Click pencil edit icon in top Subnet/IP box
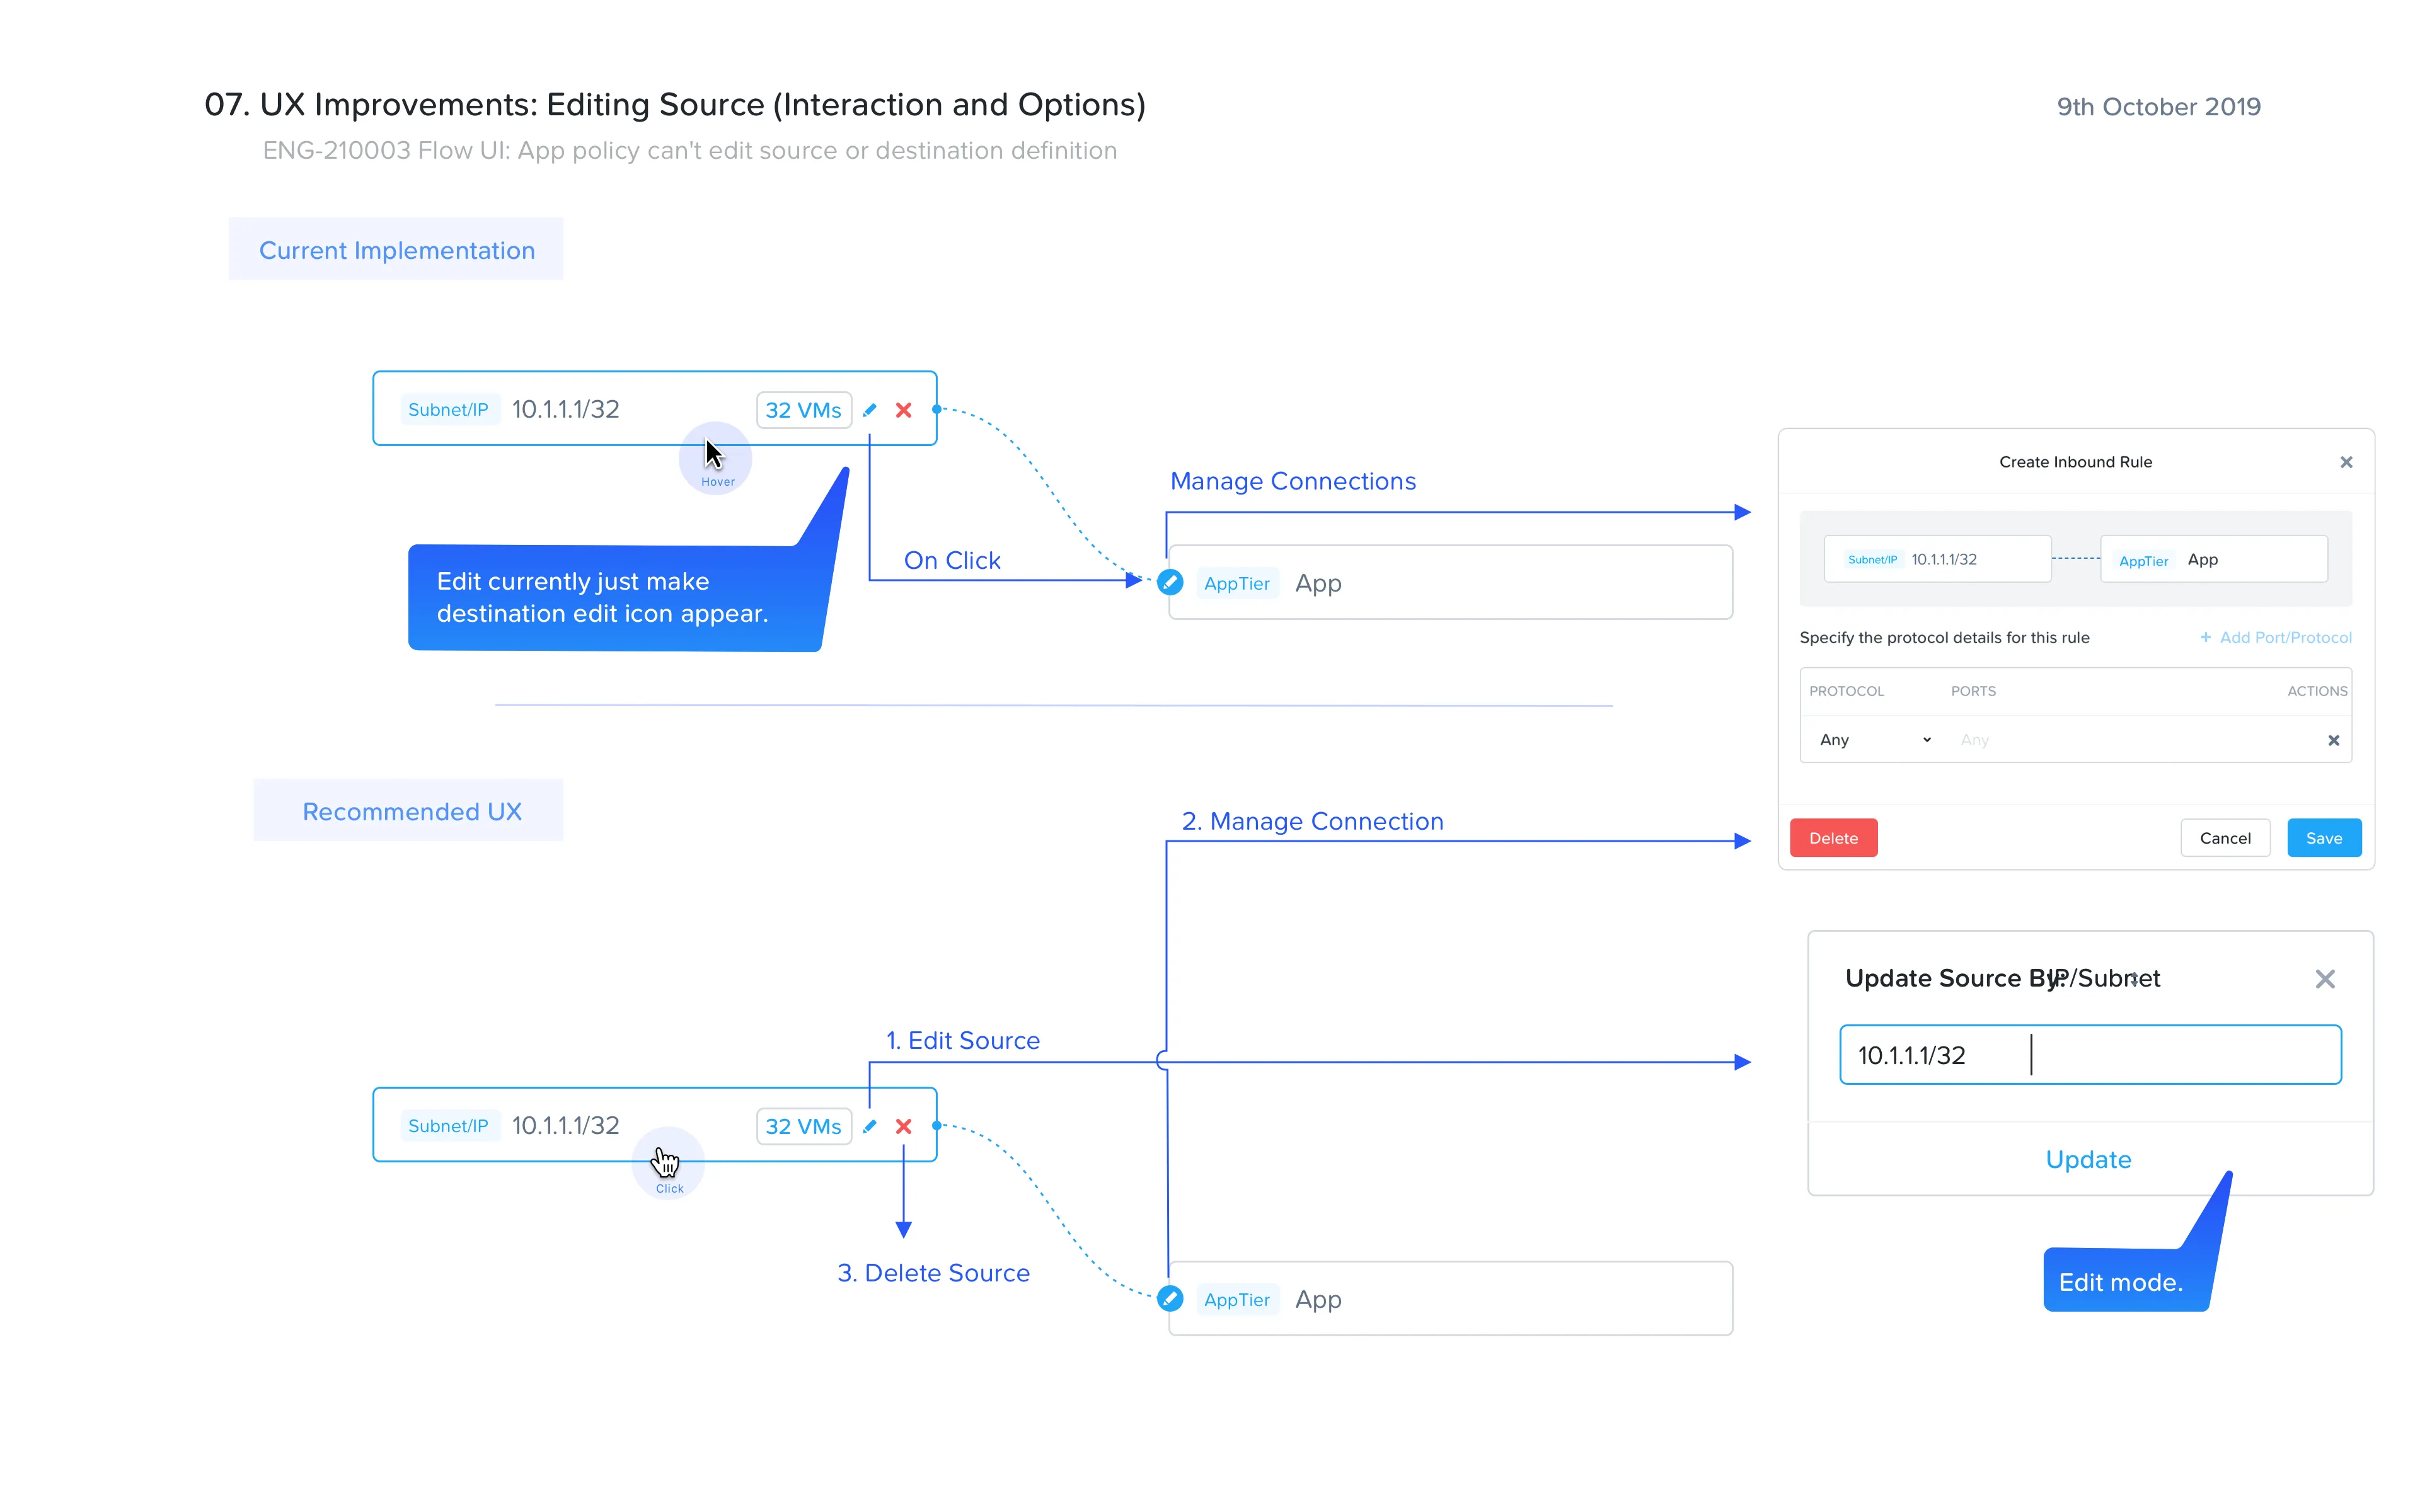 click(869, 410)
